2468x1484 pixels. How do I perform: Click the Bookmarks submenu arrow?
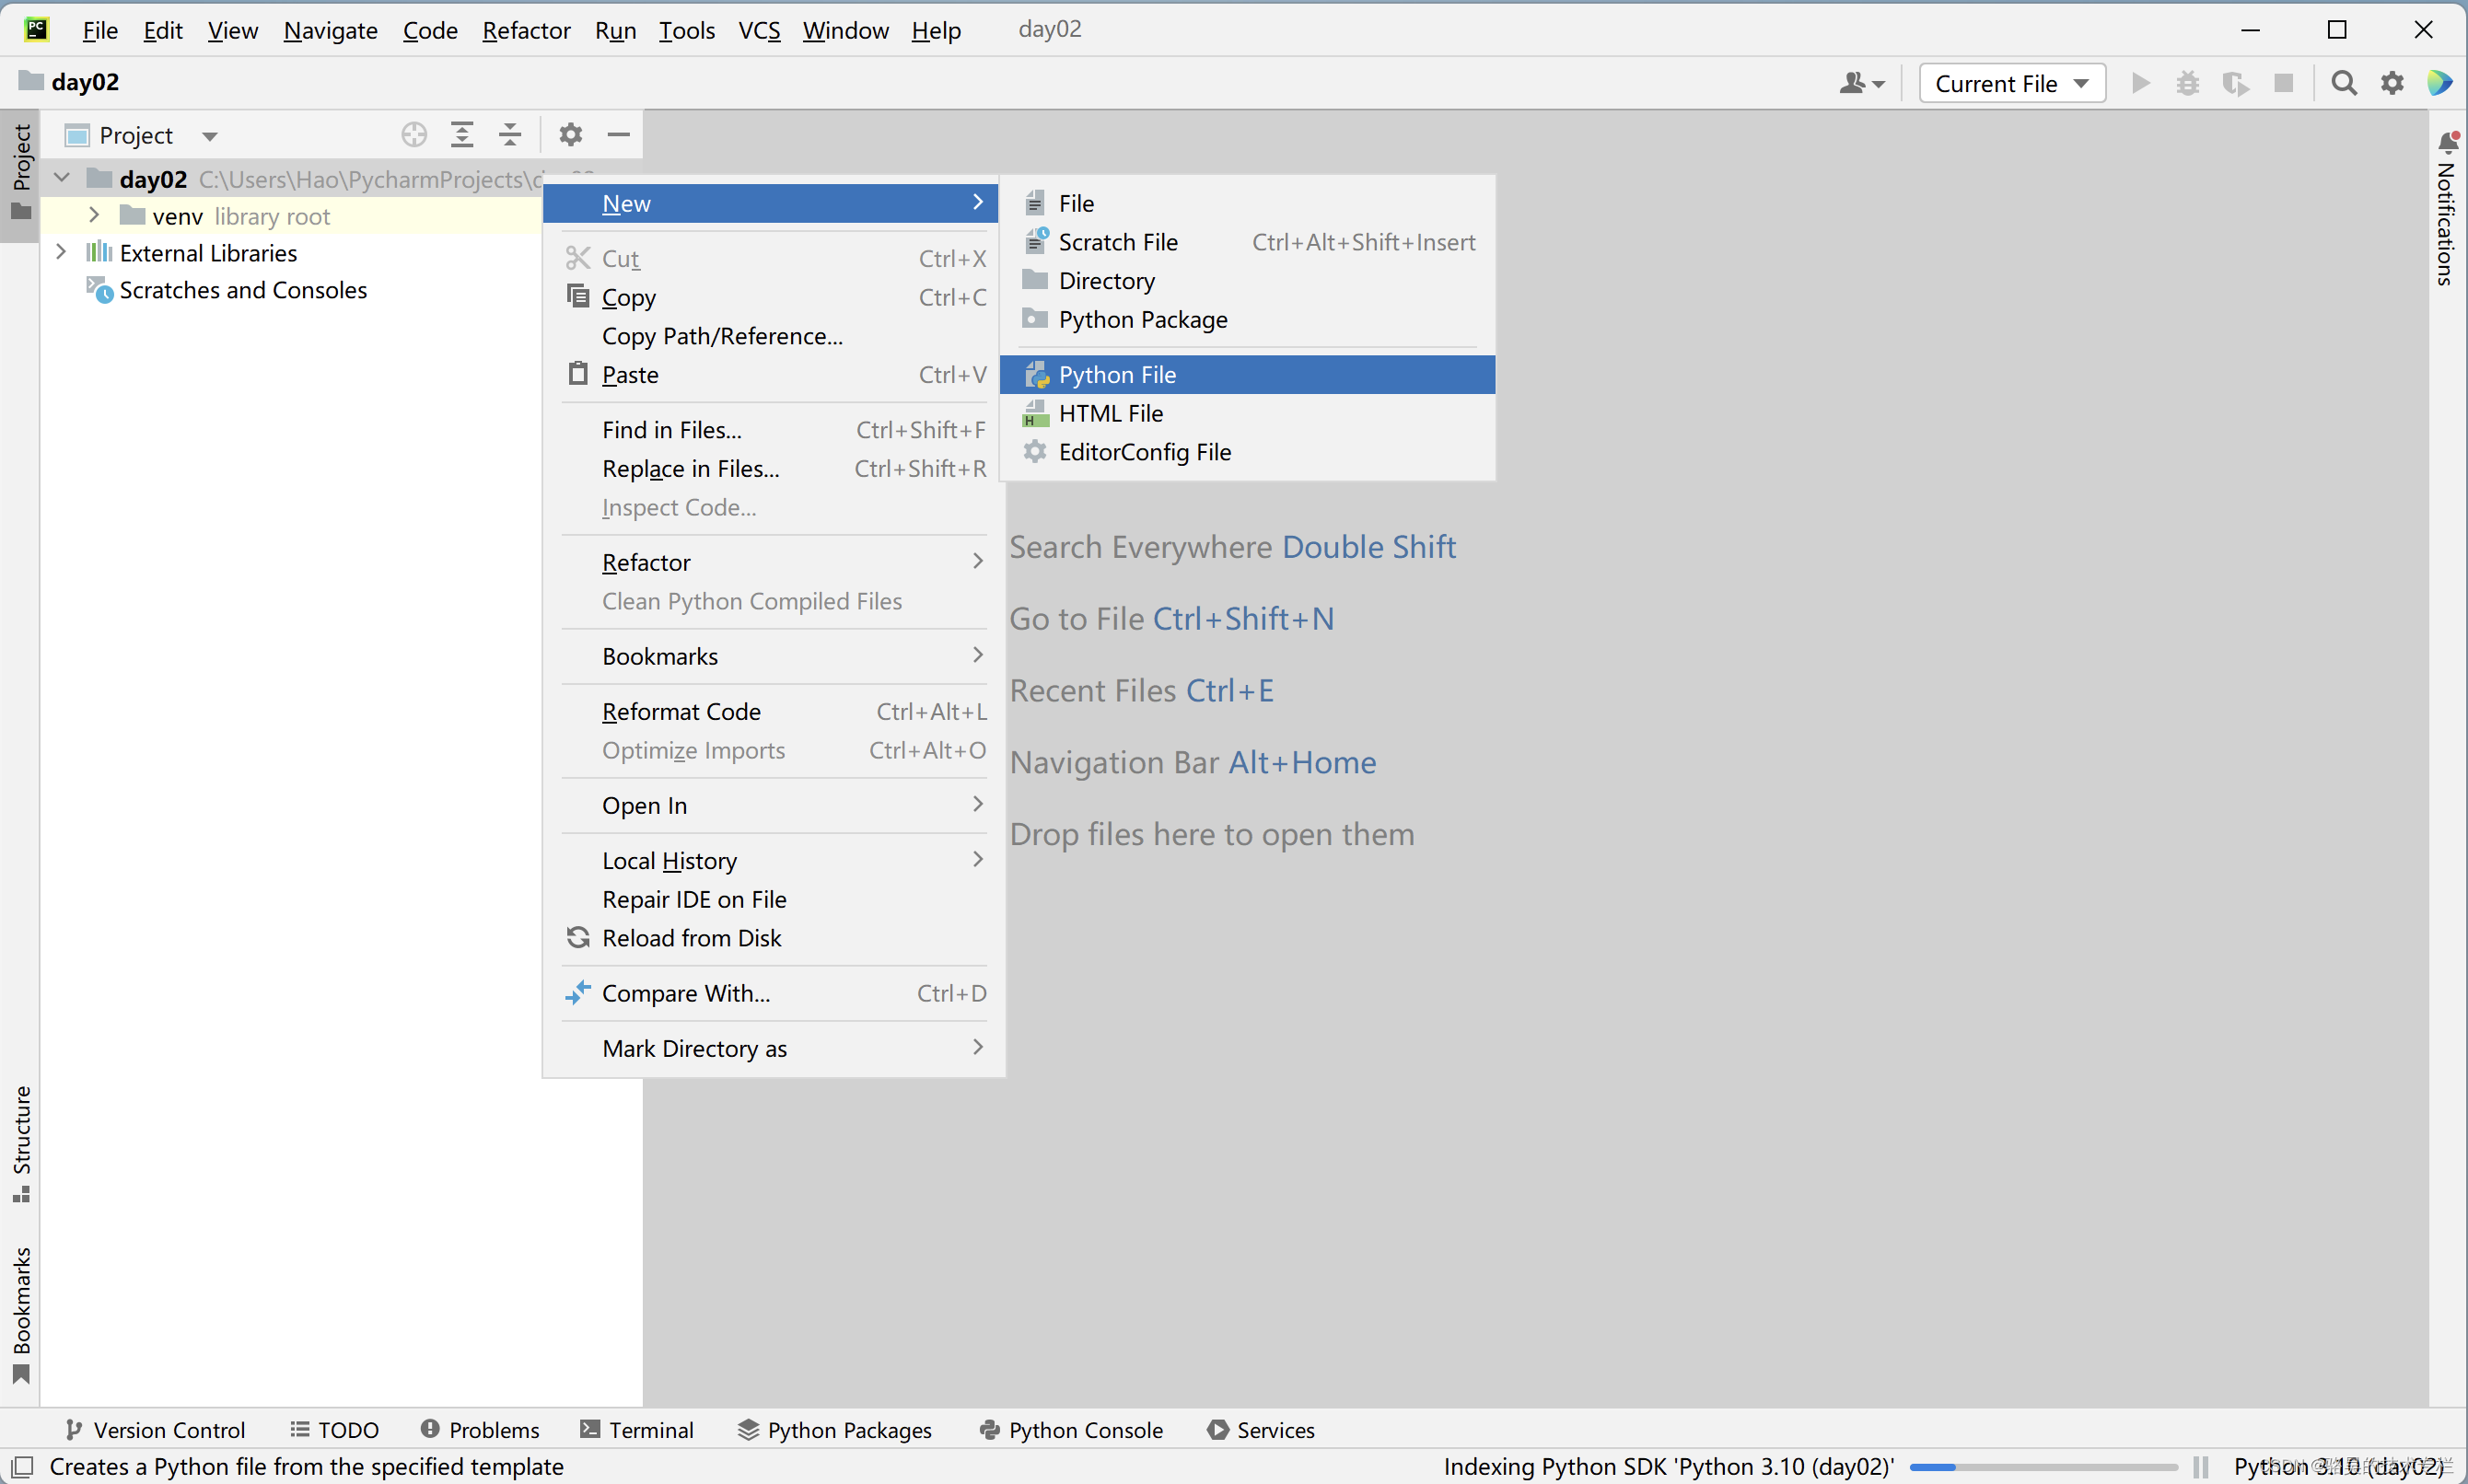(x=977, y=655)
